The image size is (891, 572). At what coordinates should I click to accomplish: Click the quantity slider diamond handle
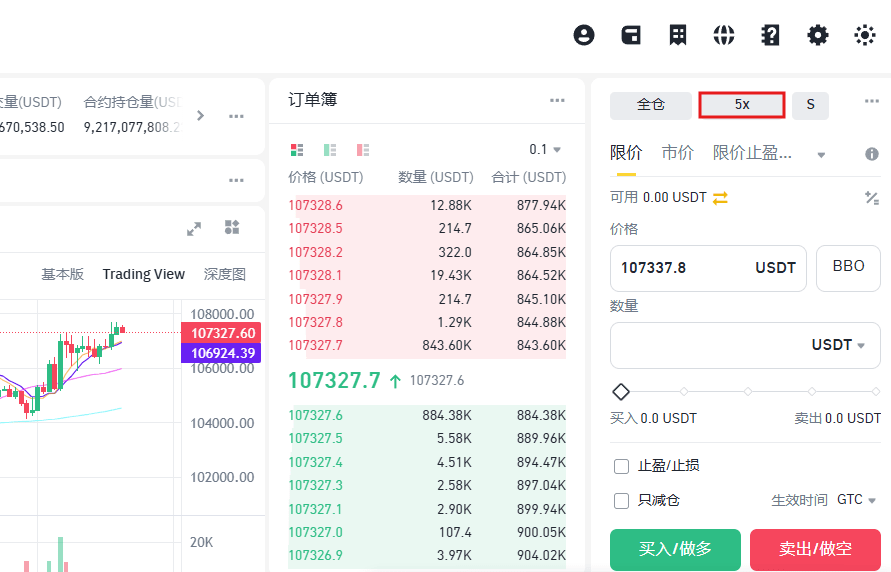[621, 391]
